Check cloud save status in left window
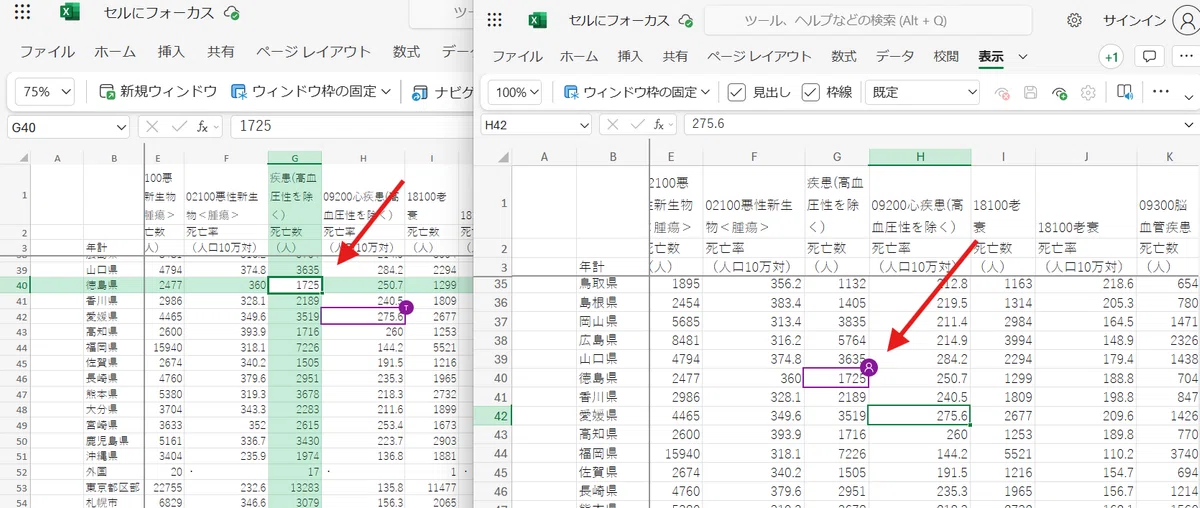Screen dimensions: 1200x508 tap(232, 13)
